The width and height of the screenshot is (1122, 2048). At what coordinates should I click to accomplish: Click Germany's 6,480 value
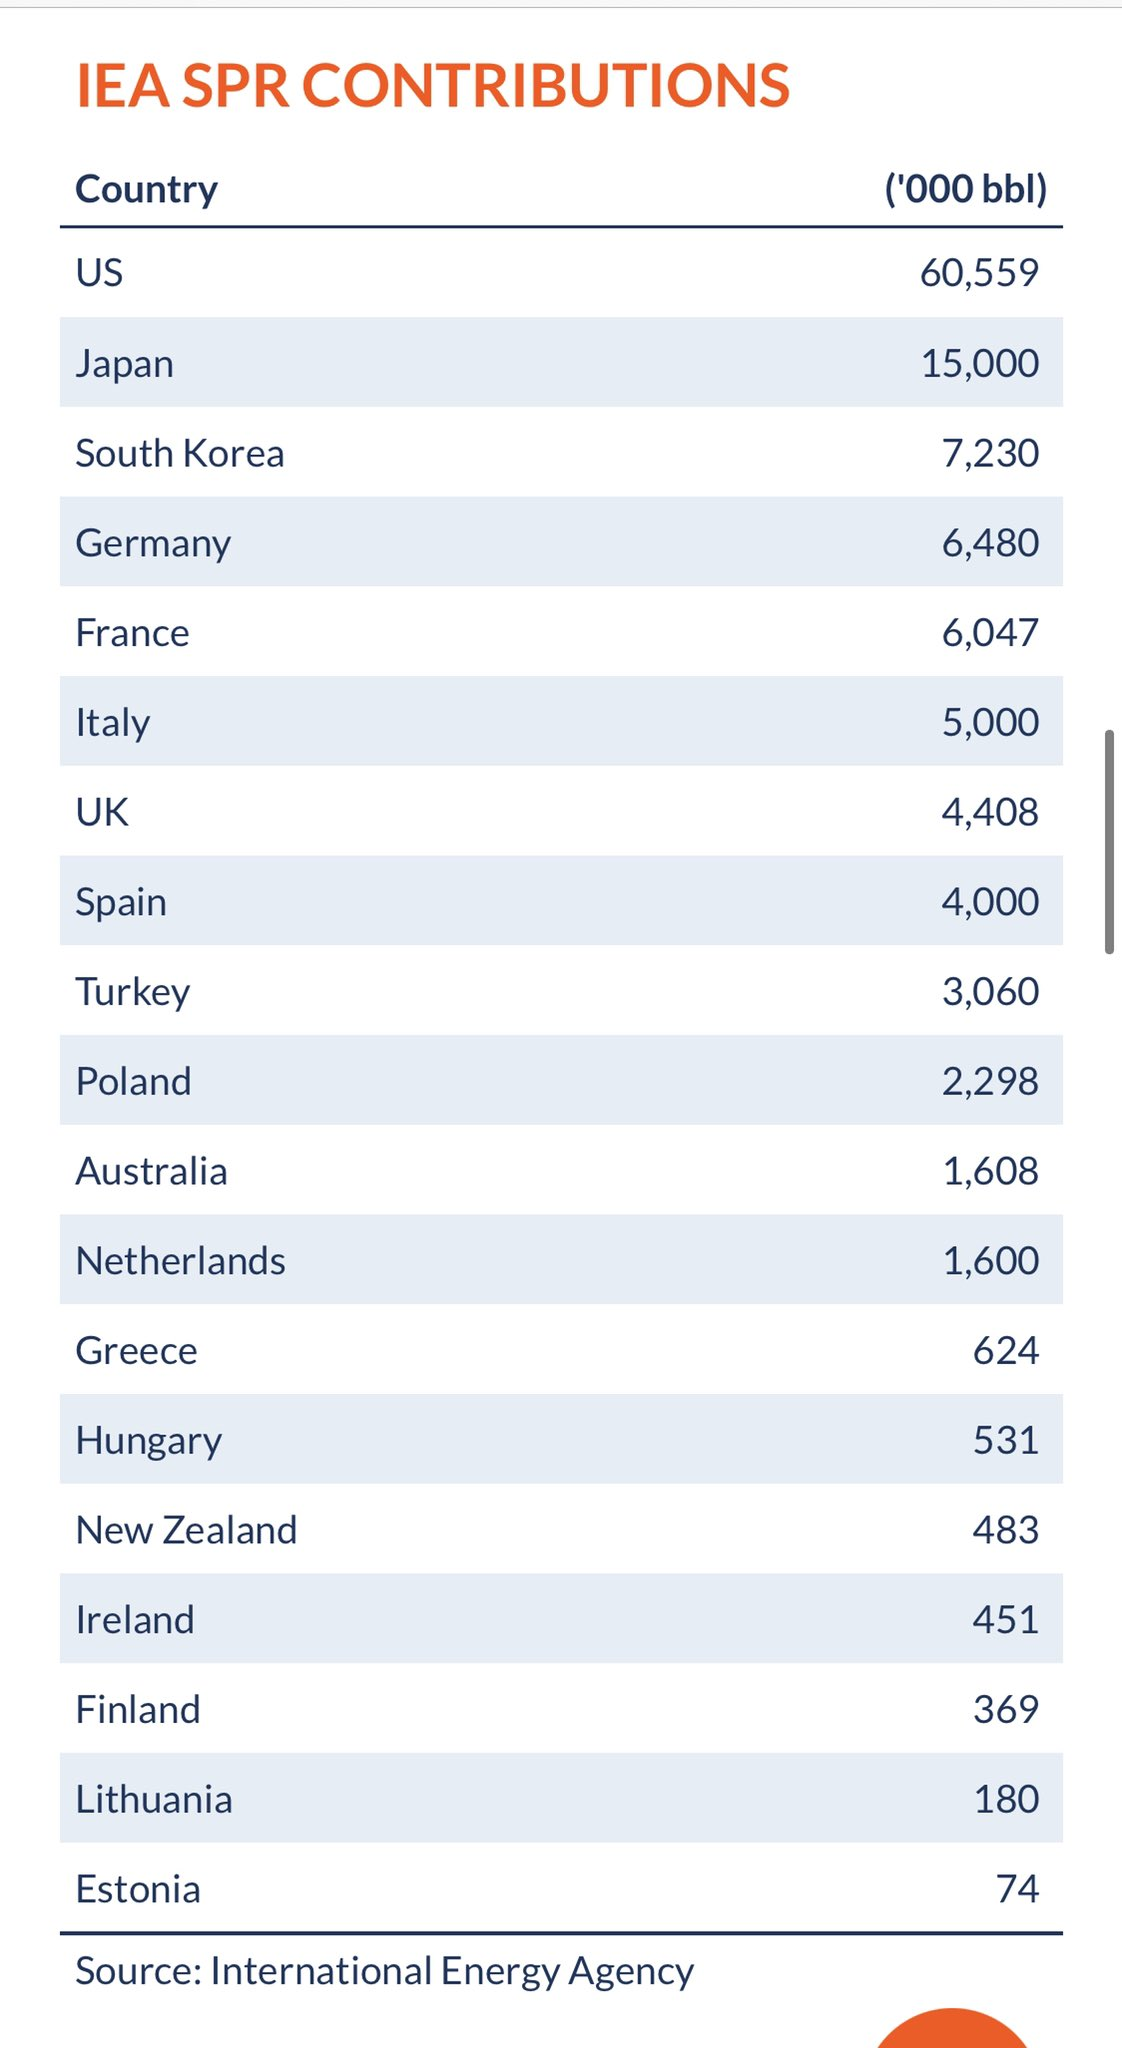pos(990,543)
